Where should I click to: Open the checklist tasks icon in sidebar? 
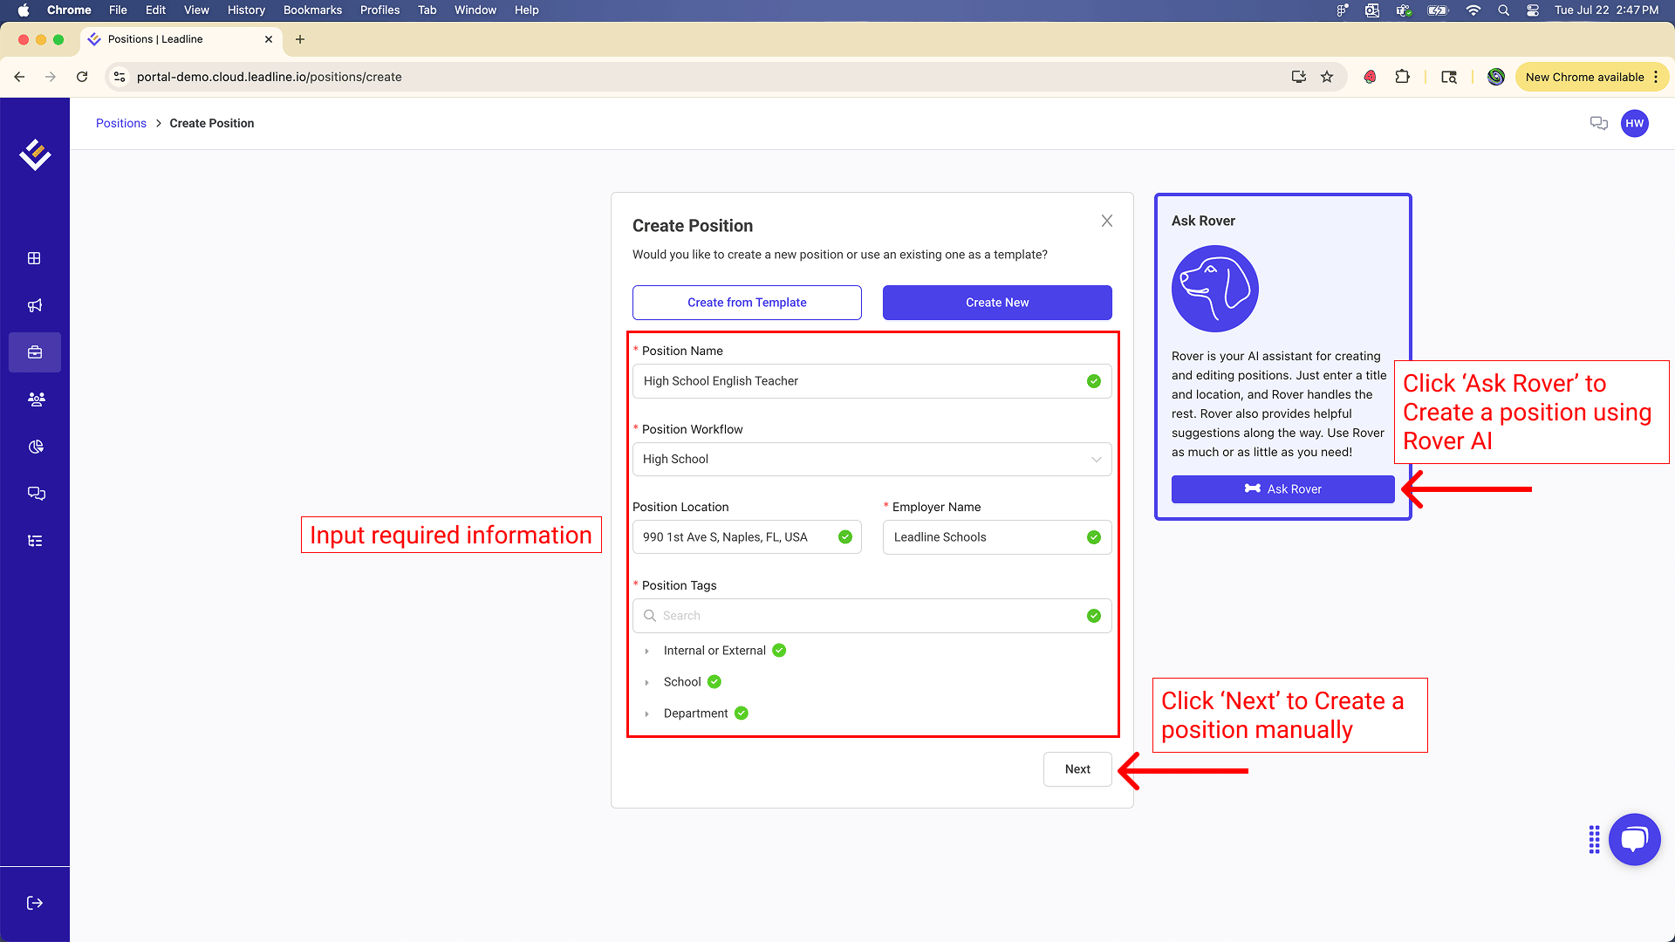tap(34, 541)
